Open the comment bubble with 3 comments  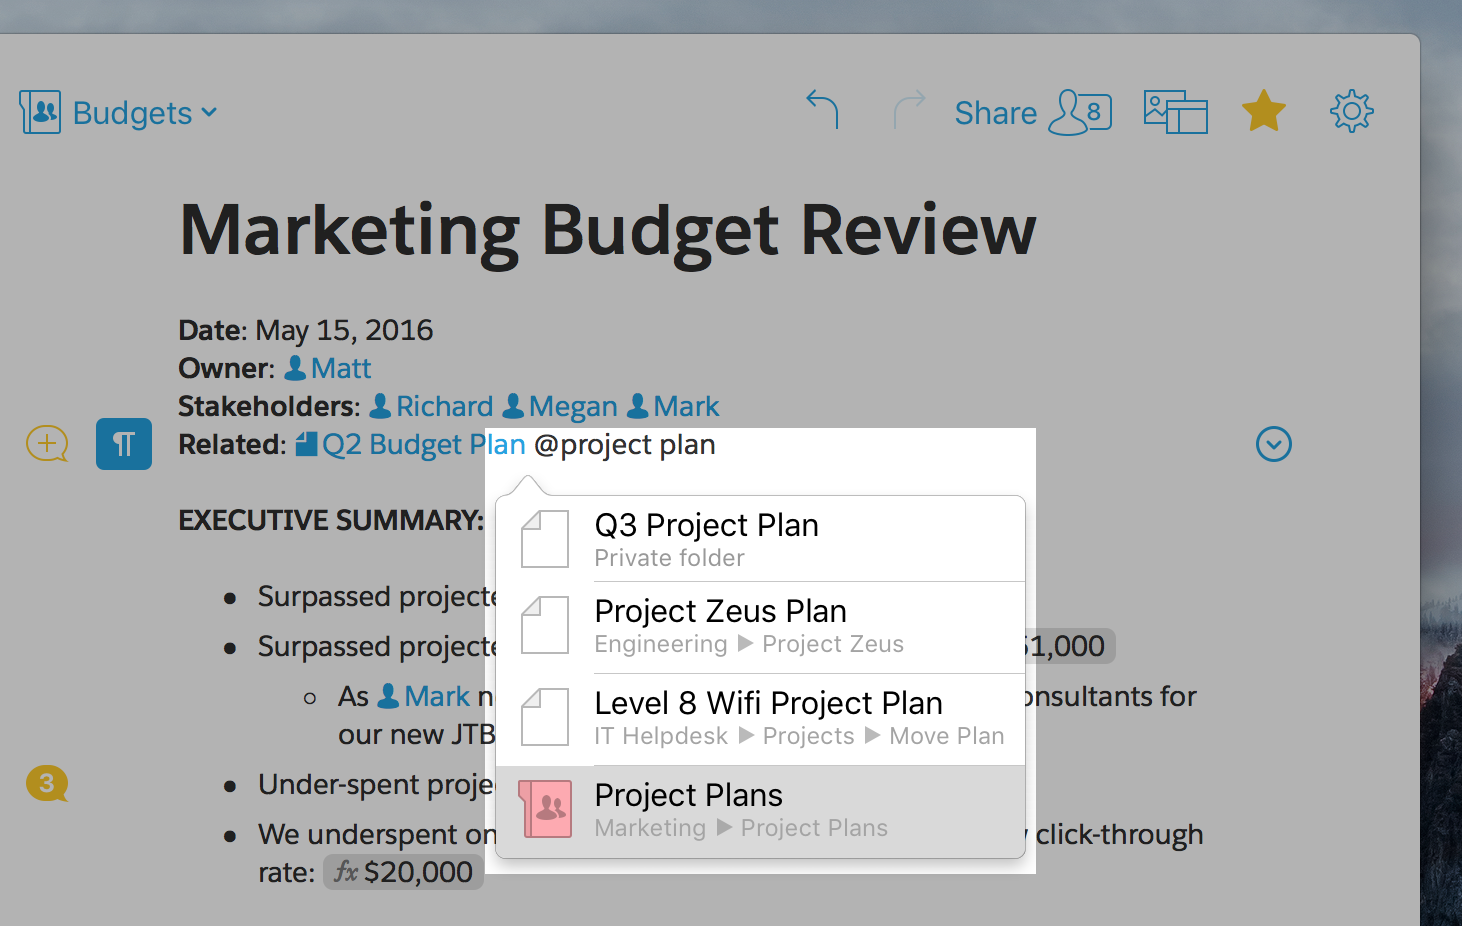point(47,783)
